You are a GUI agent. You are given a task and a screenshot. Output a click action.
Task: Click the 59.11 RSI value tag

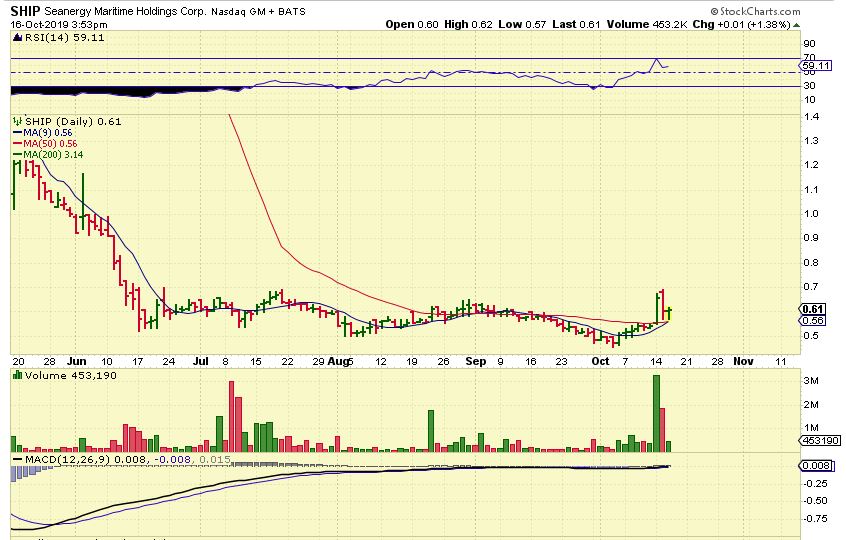pyautogui.click(x=815, y=66)
